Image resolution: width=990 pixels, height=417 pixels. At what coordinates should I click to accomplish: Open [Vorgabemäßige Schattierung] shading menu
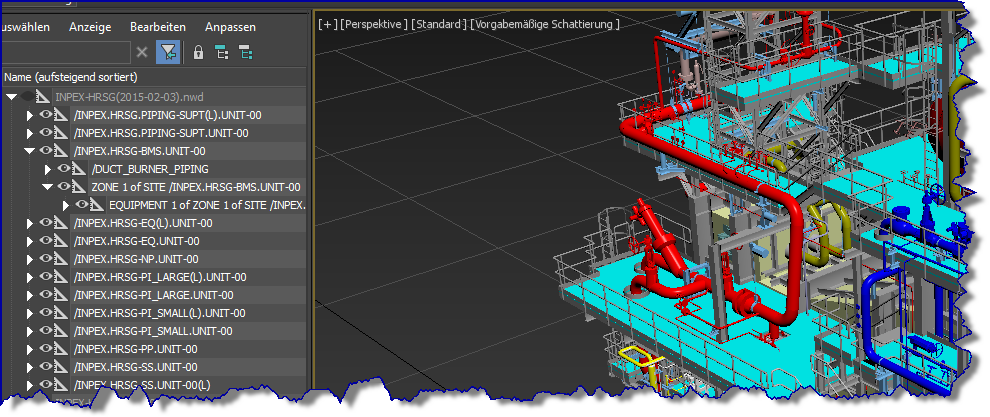click(545, 24)
